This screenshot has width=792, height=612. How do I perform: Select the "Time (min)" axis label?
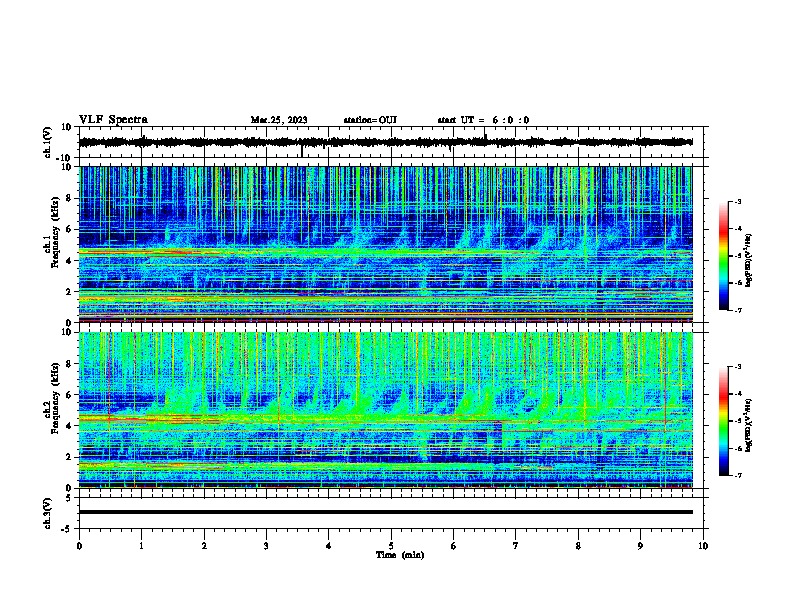(400, 555)
